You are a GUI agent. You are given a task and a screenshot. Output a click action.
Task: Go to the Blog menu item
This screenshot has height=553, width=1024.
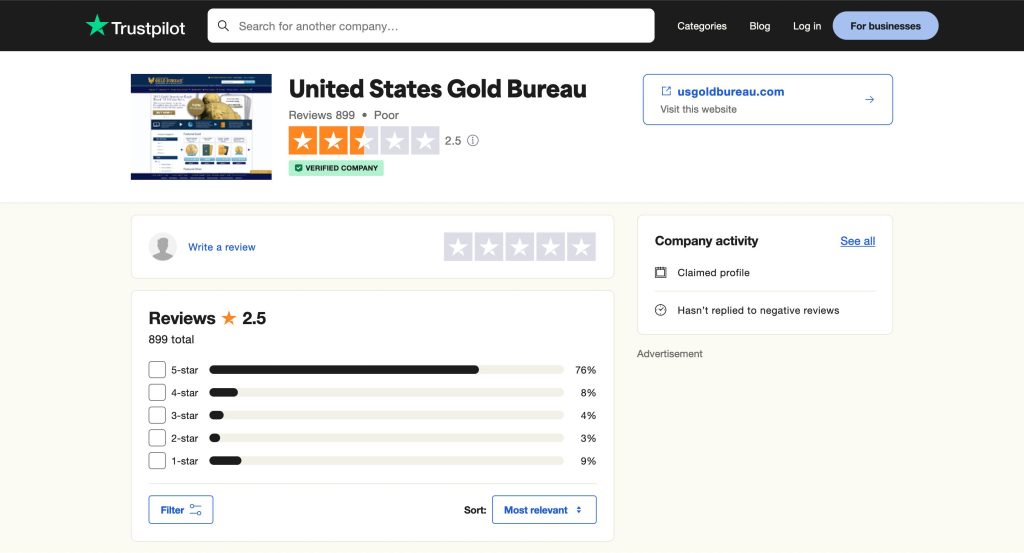[x=760, y=26]
